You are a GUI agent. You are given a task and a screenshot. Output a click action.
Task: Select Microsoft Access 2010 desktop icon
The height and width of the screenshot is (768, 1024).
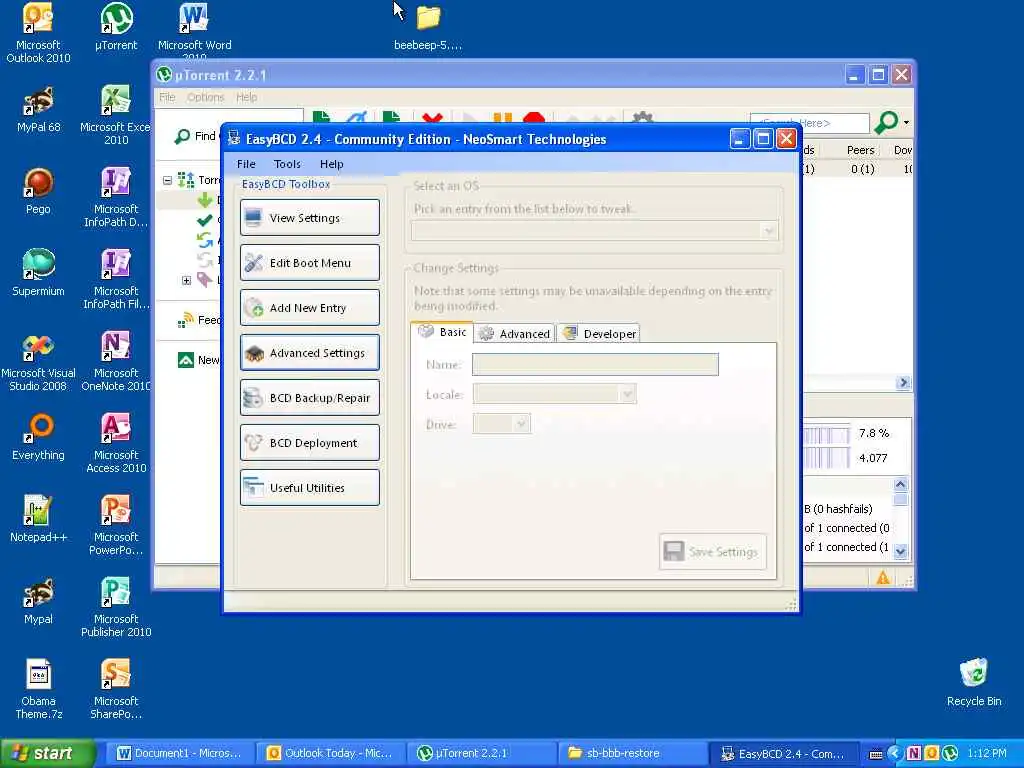click(x=116, y=443)
